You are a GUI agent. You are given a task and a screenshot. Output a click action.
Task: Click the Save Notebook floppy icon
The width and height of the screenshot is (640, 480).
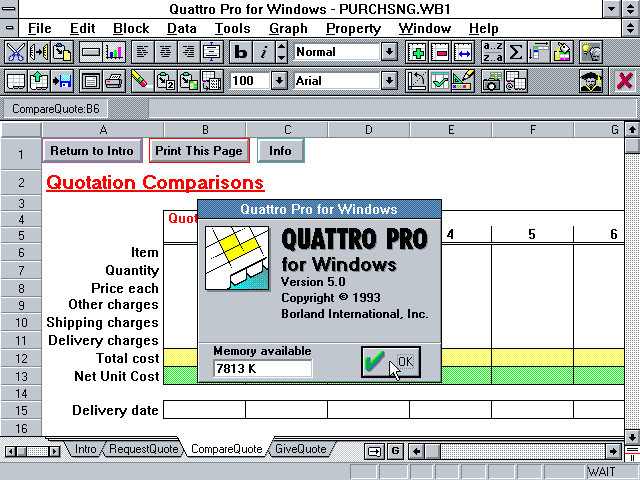(x=62, y=81)
